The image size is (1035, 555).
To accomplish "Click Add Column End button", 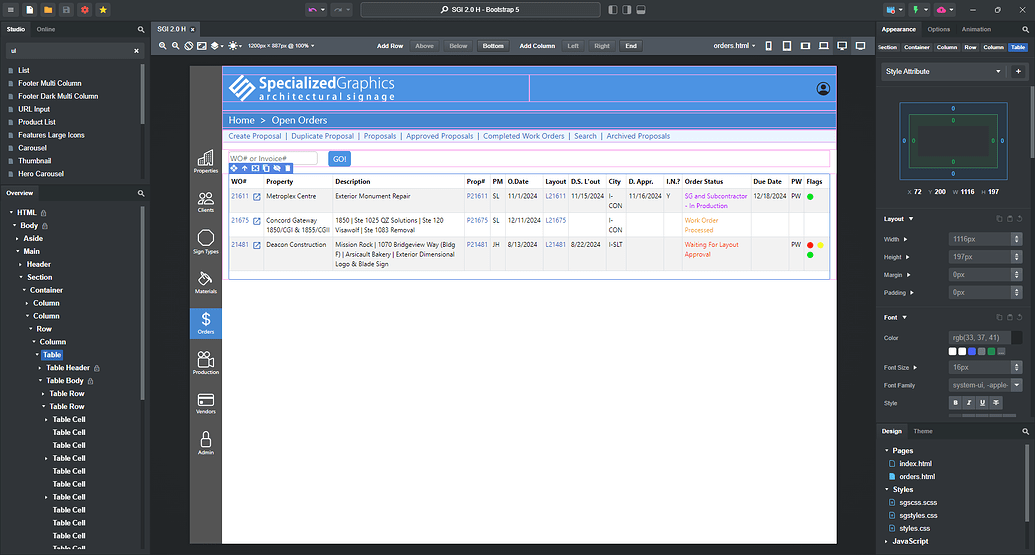I will coord(631,46).
